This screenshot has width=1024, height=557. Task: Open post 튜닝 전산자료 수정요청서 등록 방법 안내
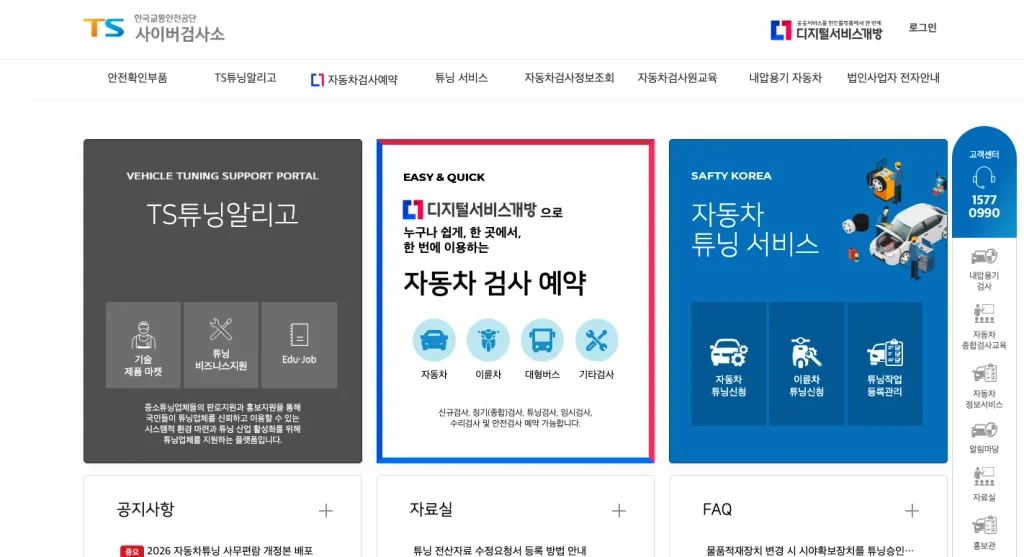(500, 550)
